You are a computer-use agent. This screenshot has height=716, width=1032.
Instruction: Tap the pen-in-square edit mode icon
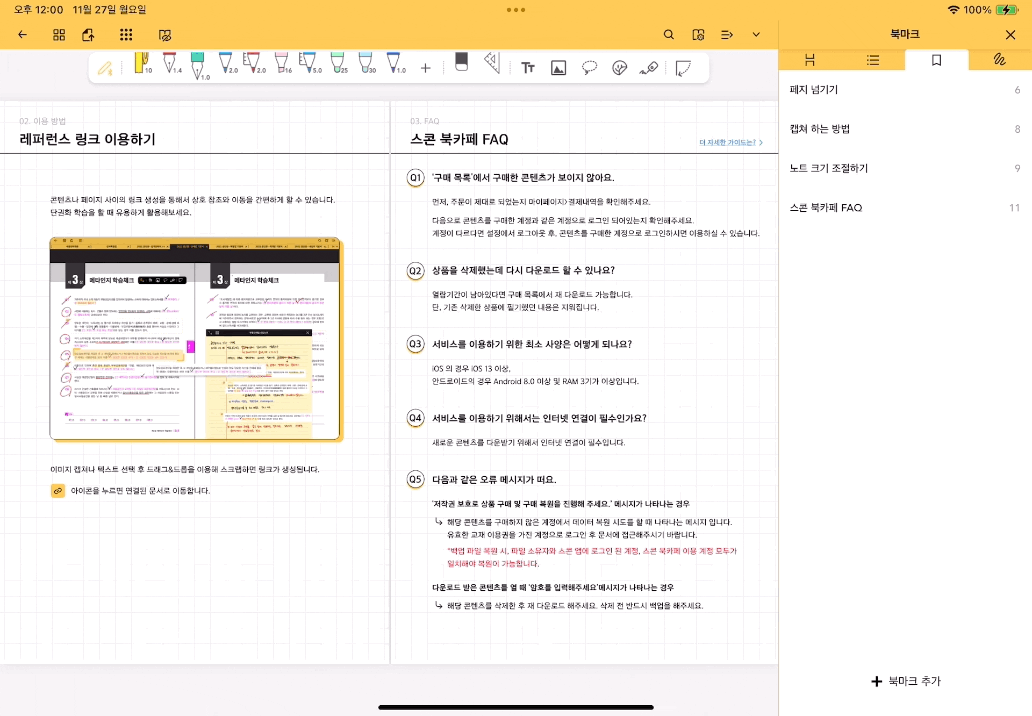click(165, 35)
